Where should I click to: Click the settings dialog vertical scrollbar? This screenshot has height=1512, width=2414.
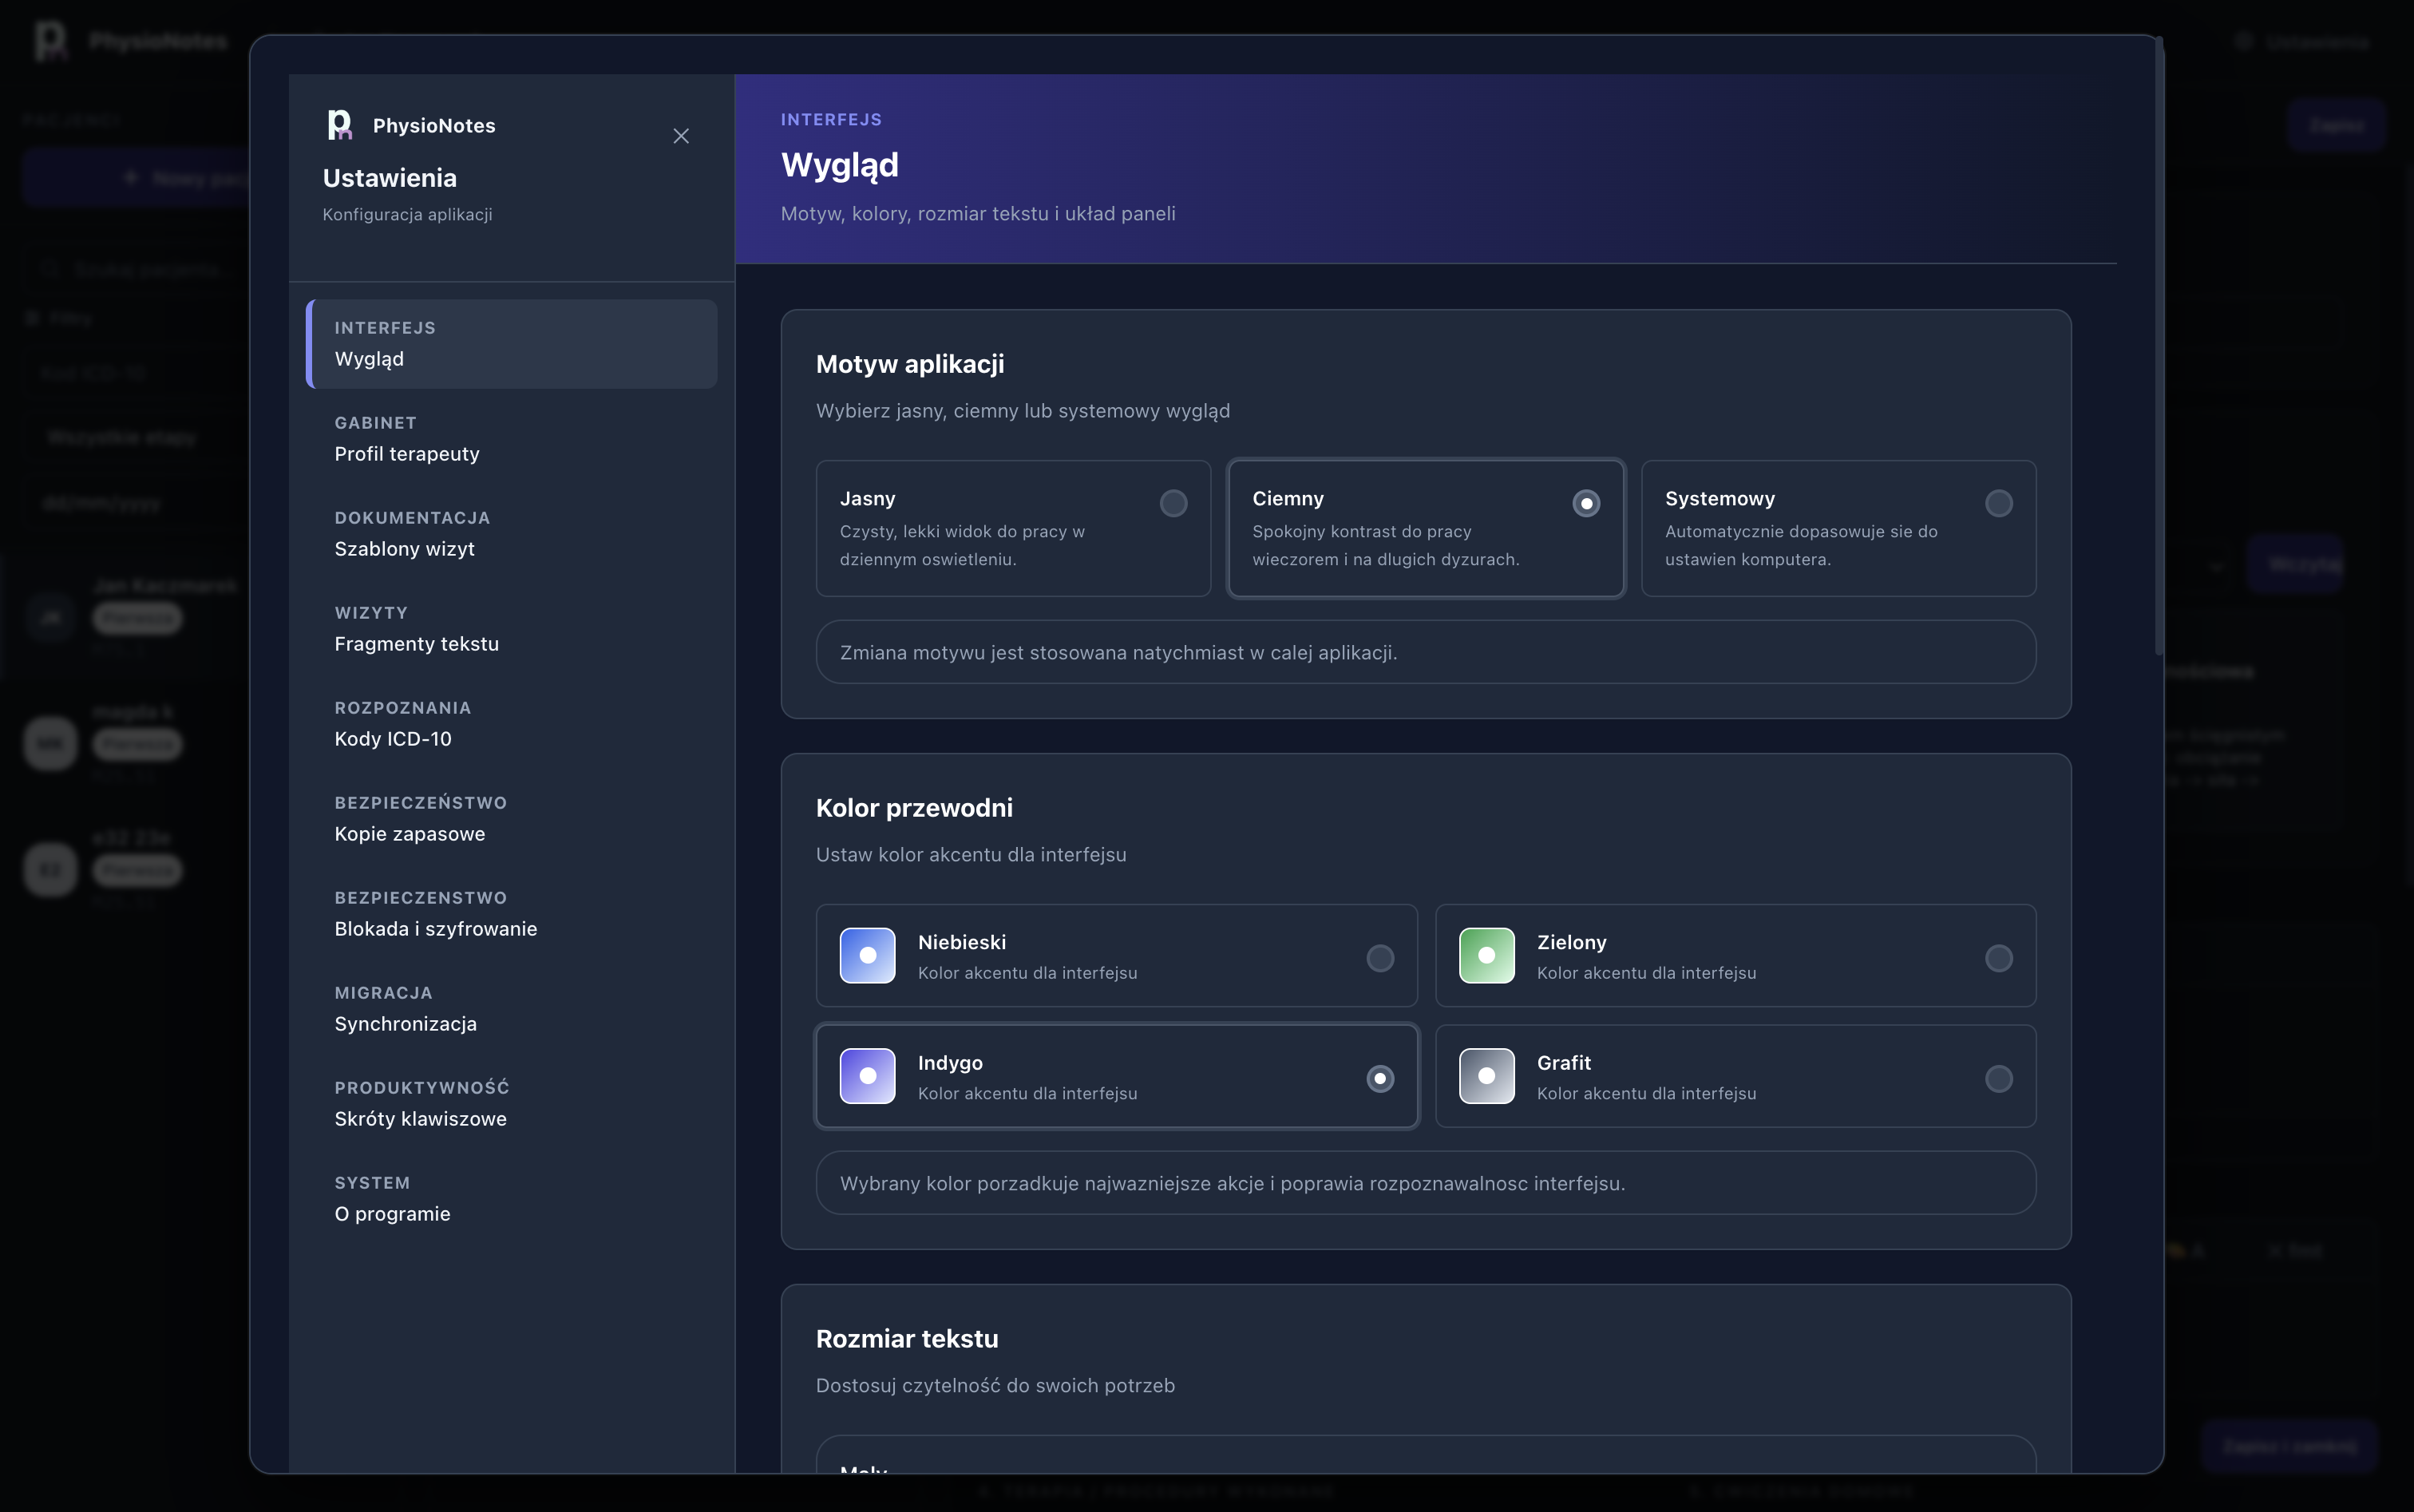tap(2159, 346)
